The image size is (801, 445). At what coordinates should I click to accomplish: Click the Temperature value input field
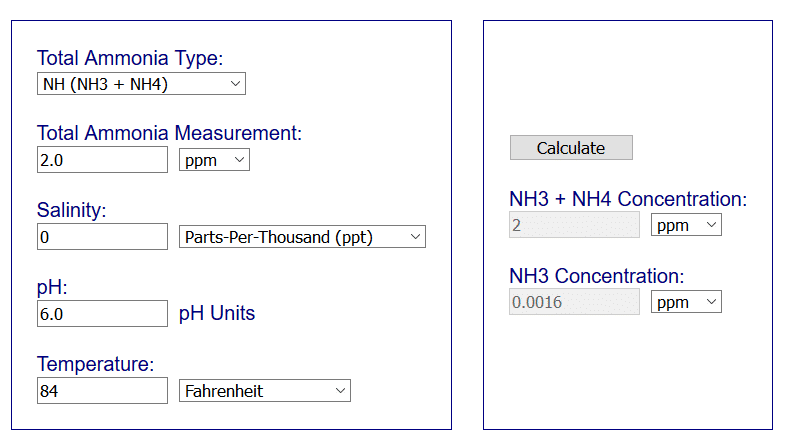coord(102,391)
